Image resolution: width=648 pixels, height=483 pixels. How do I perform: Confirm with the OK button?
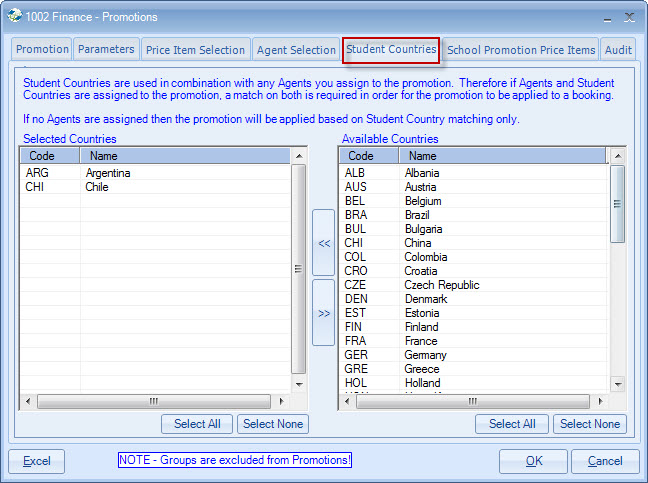534,461
